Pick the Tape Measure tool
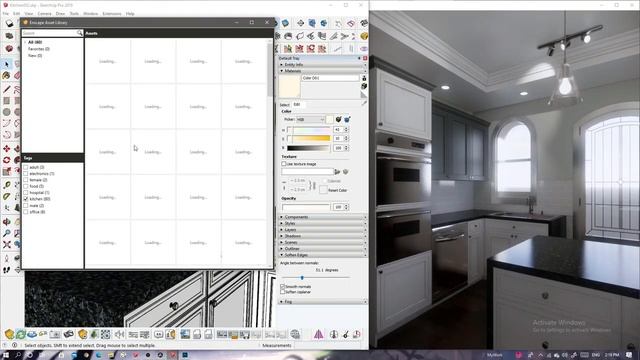The image size is (640, 360). (x=7, y=185)
